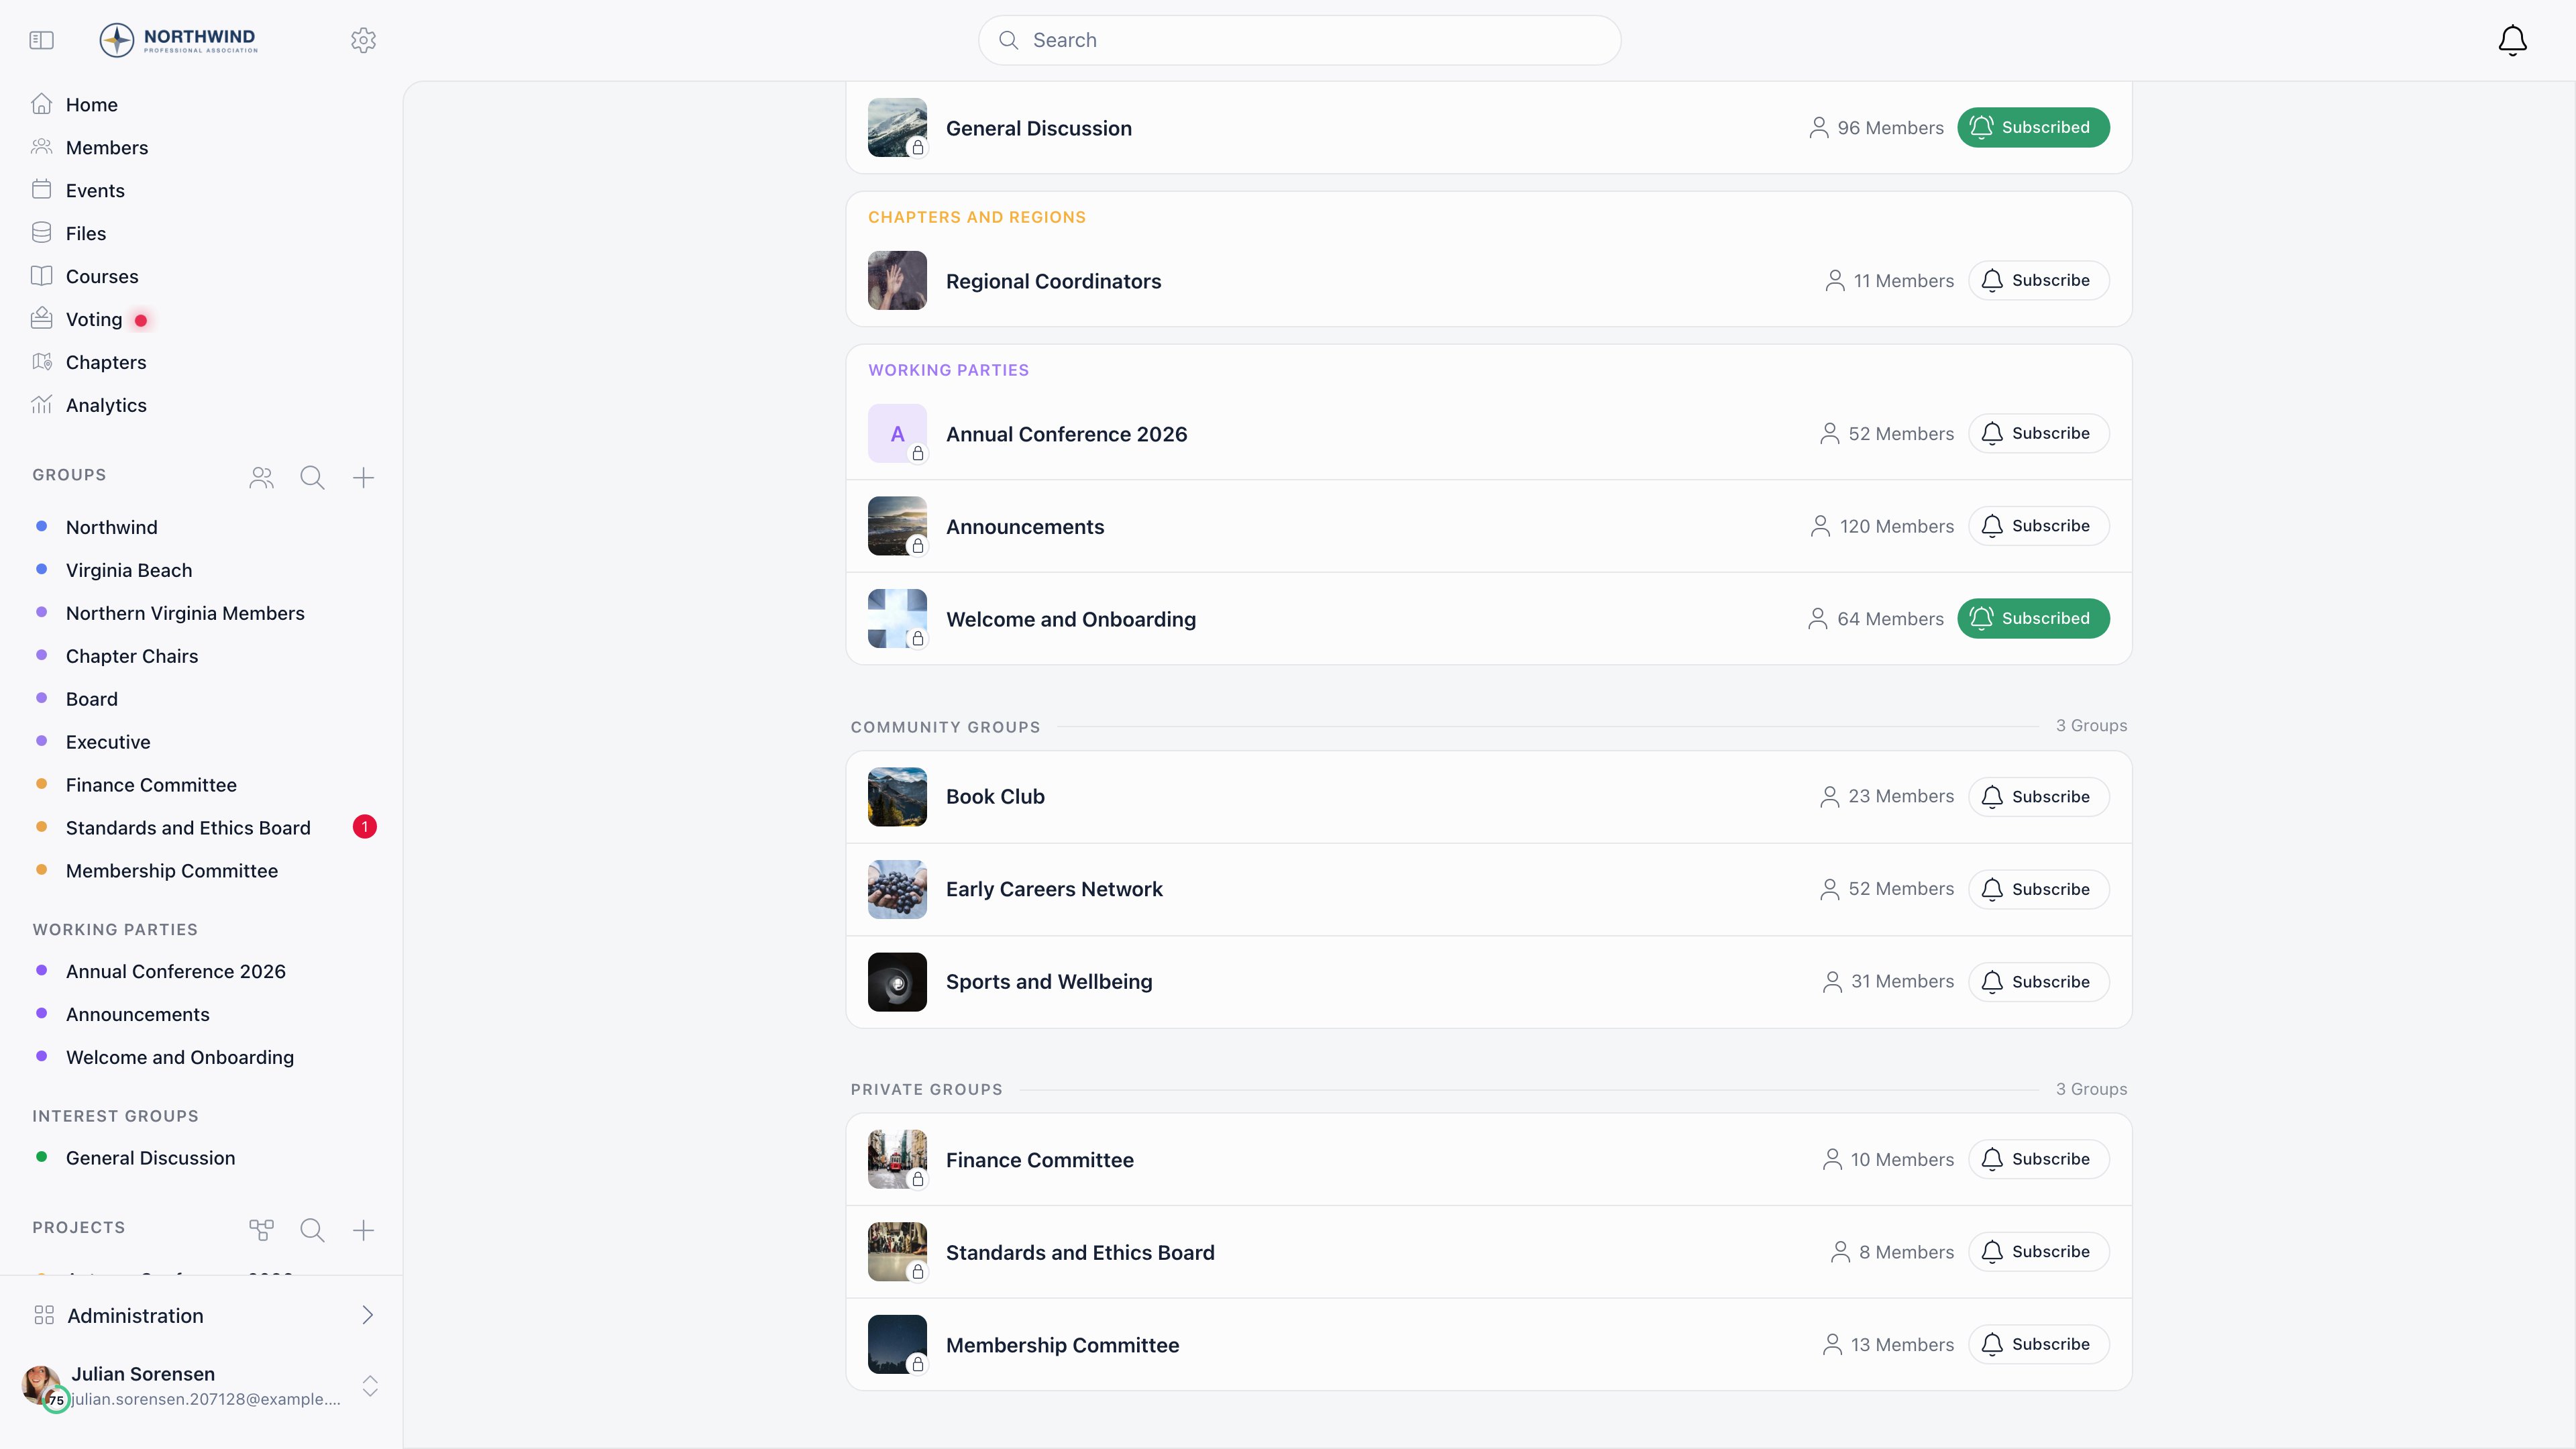Open Membership Committee in sidebar

click(172, 871)
